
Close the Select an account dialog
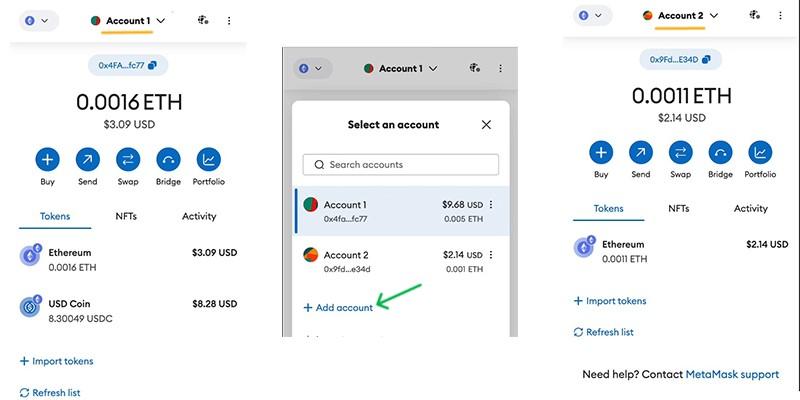pyautogui.click(x=486, y=124)
